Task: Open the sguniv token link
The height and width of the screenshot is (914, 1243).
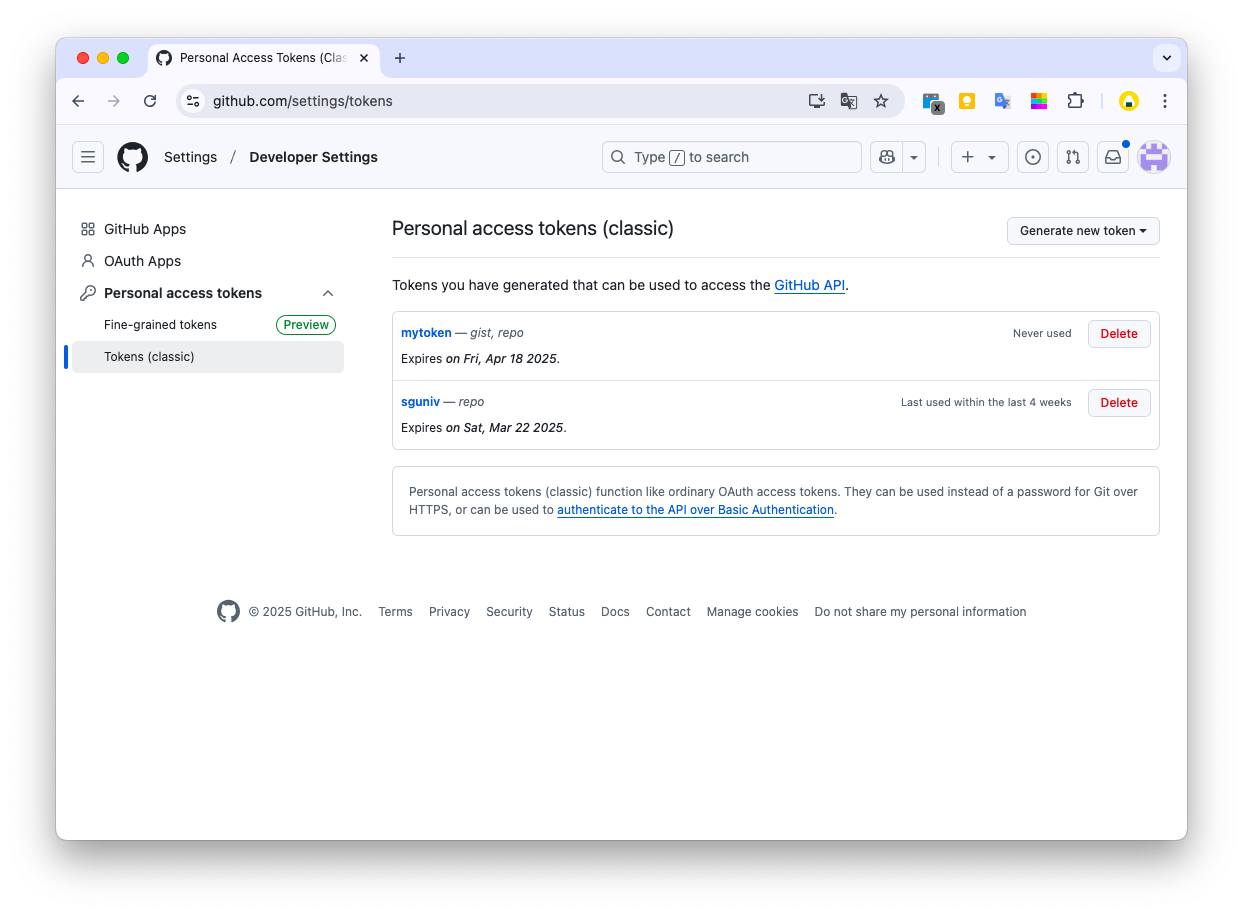Action: tap(420, 402)
